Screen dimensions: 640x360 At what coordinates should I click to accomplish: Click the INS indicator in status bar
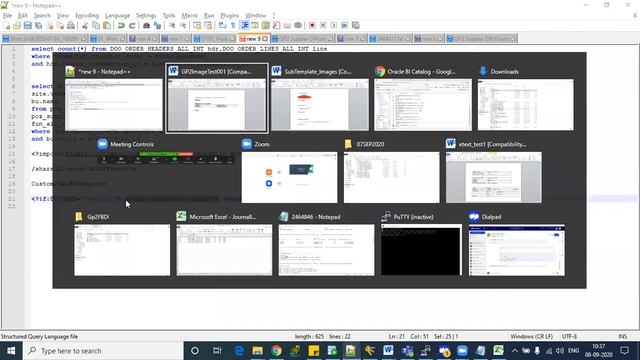tap(622, 337)
